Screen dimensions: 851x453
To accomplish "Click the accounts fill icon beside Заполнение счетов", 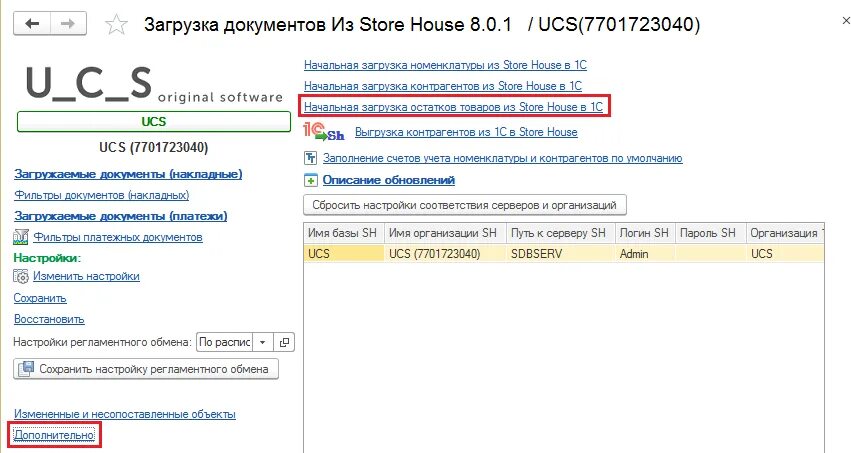I will [x=310, y=158].
